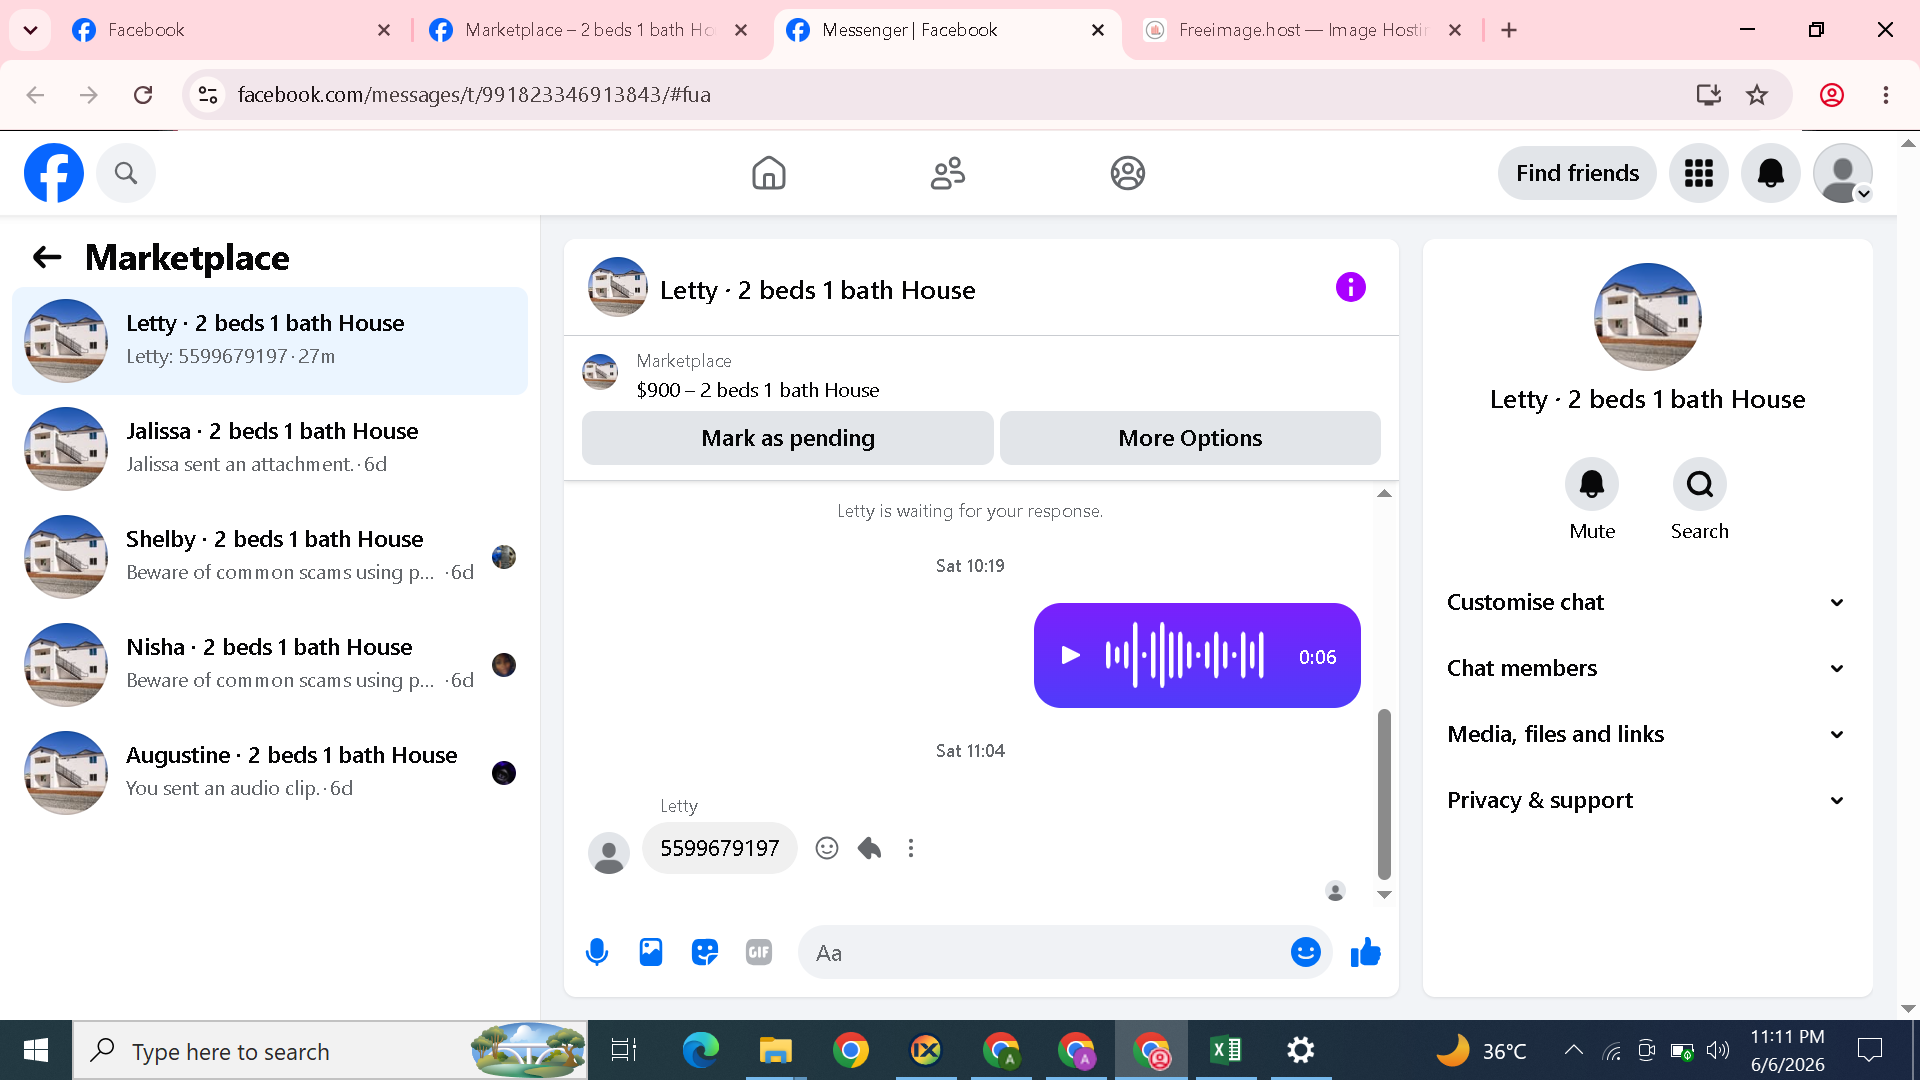Send a thumbs-up like
The height and width of the screenshot is (1080, 1920).
click(1366, 952)
